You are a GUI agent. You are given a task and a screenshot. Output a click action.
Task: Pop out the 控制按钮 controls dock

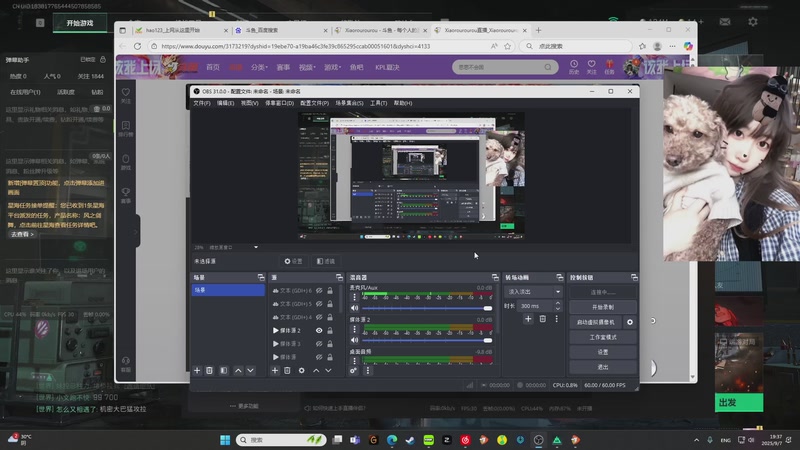coord(634,277)
